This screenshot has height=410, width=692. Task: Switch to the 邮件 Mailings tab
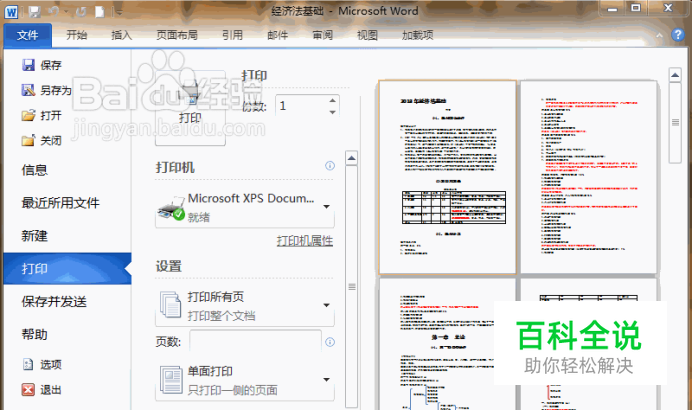click(x=278, y=35)
